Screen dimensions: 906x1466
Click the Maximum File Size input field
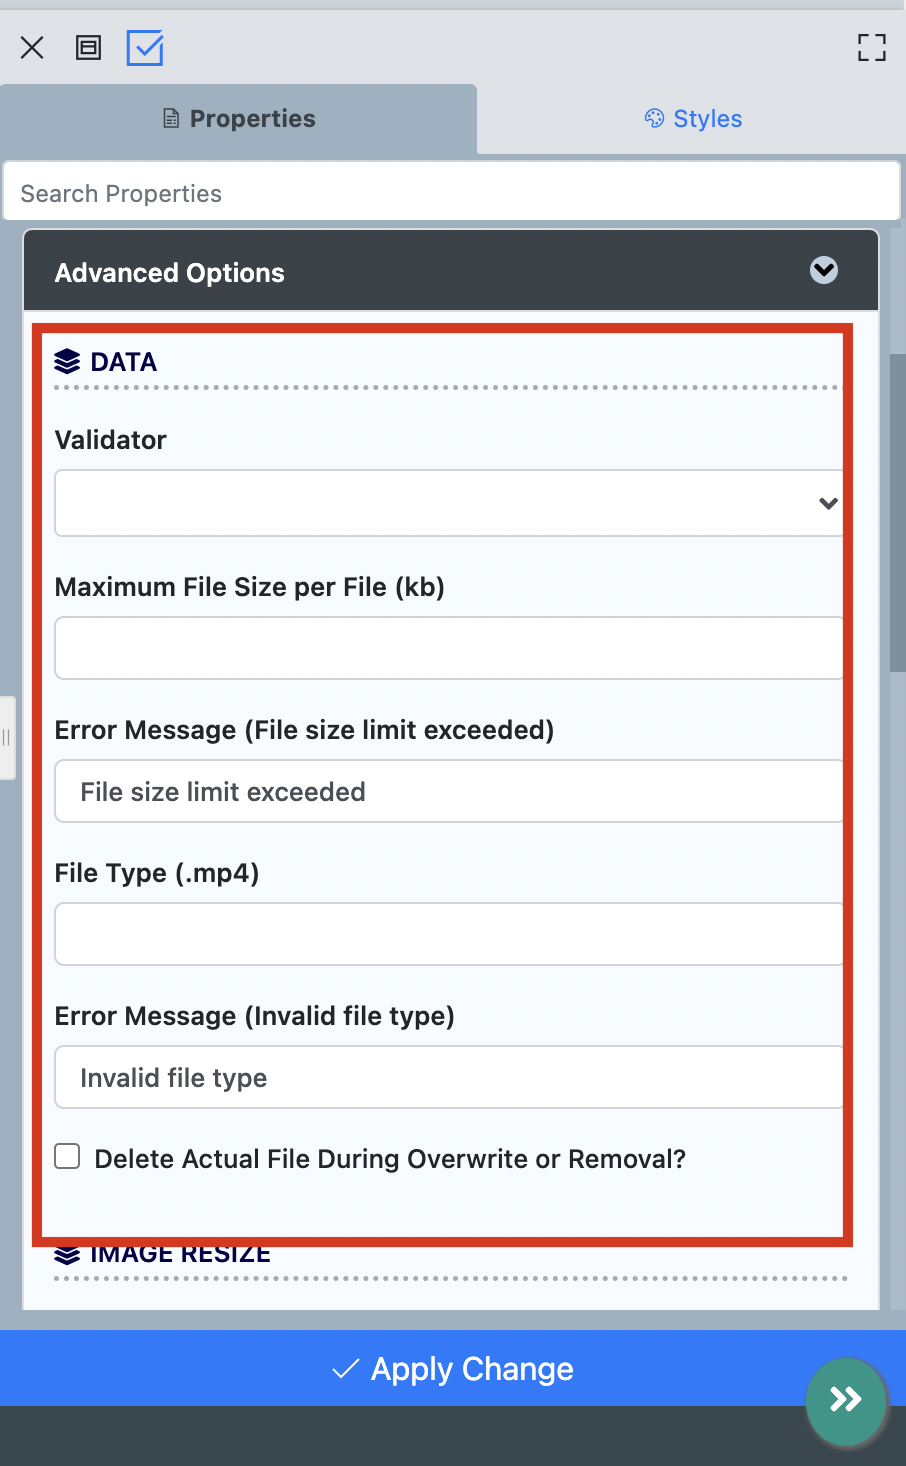coord(448,648)
